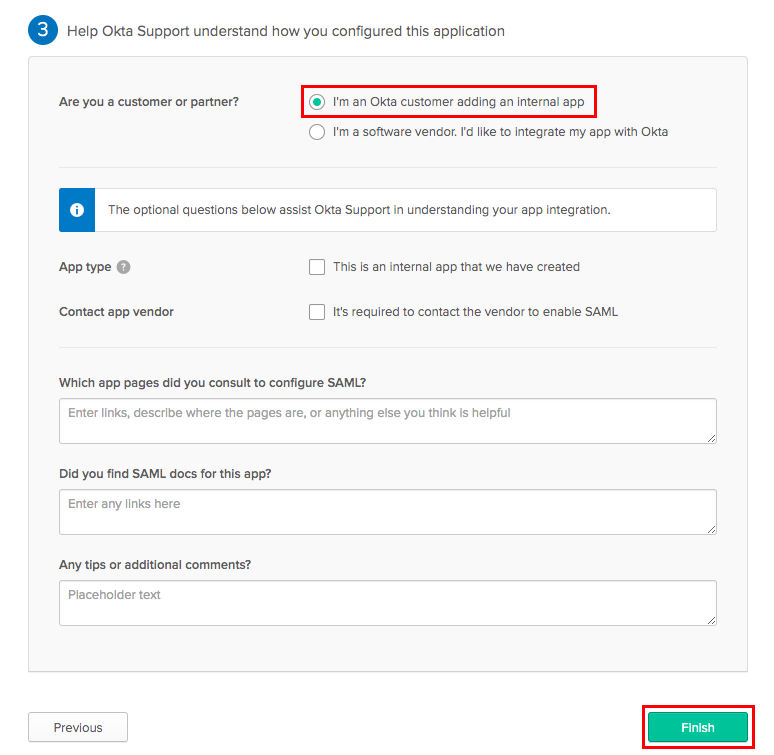Grab the resize handle of the app pages textarea
This screenshot has width=774, height=755.
tap(711, 437)
